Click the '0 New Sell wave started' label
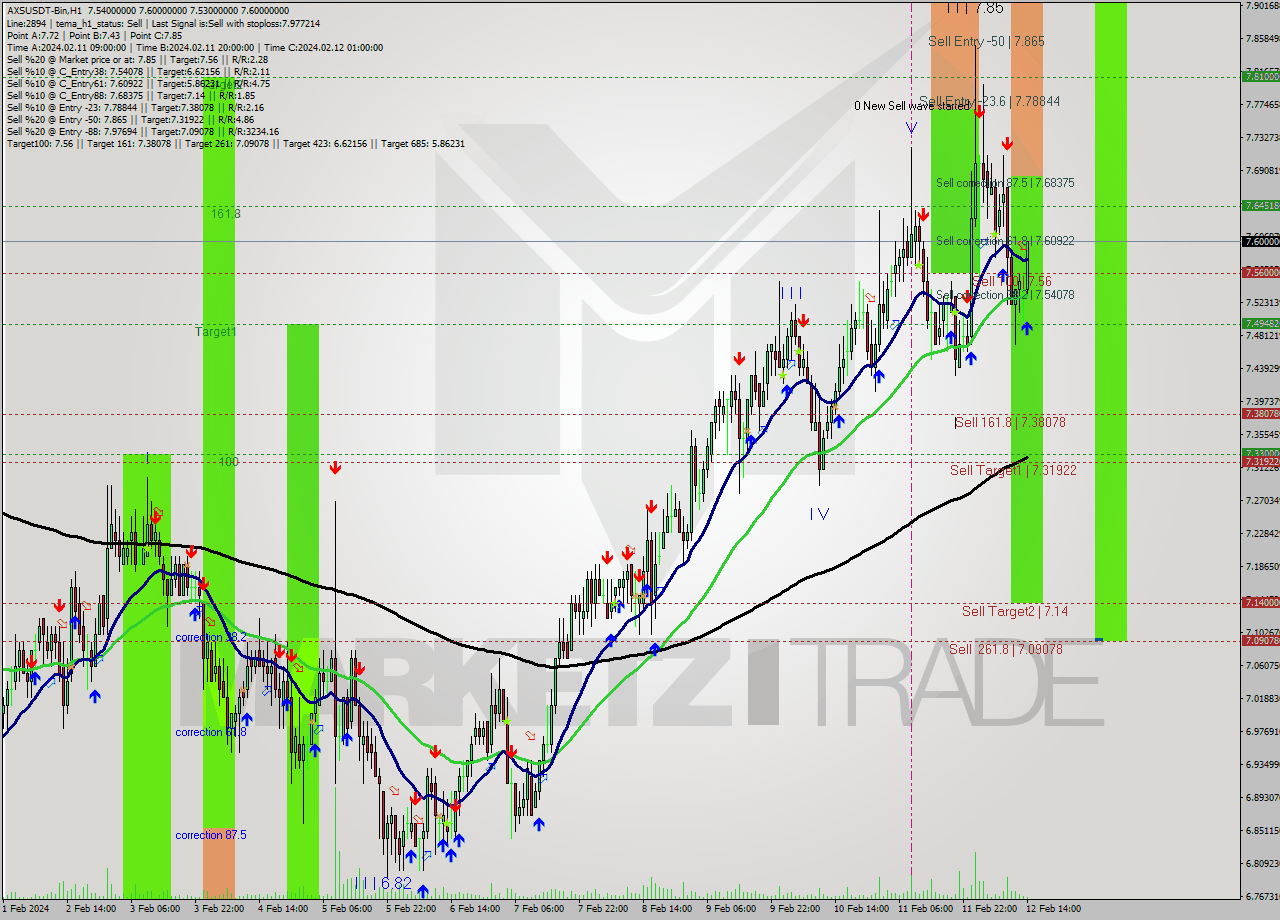Screen dimensions: 1280x920 (912, 106)
